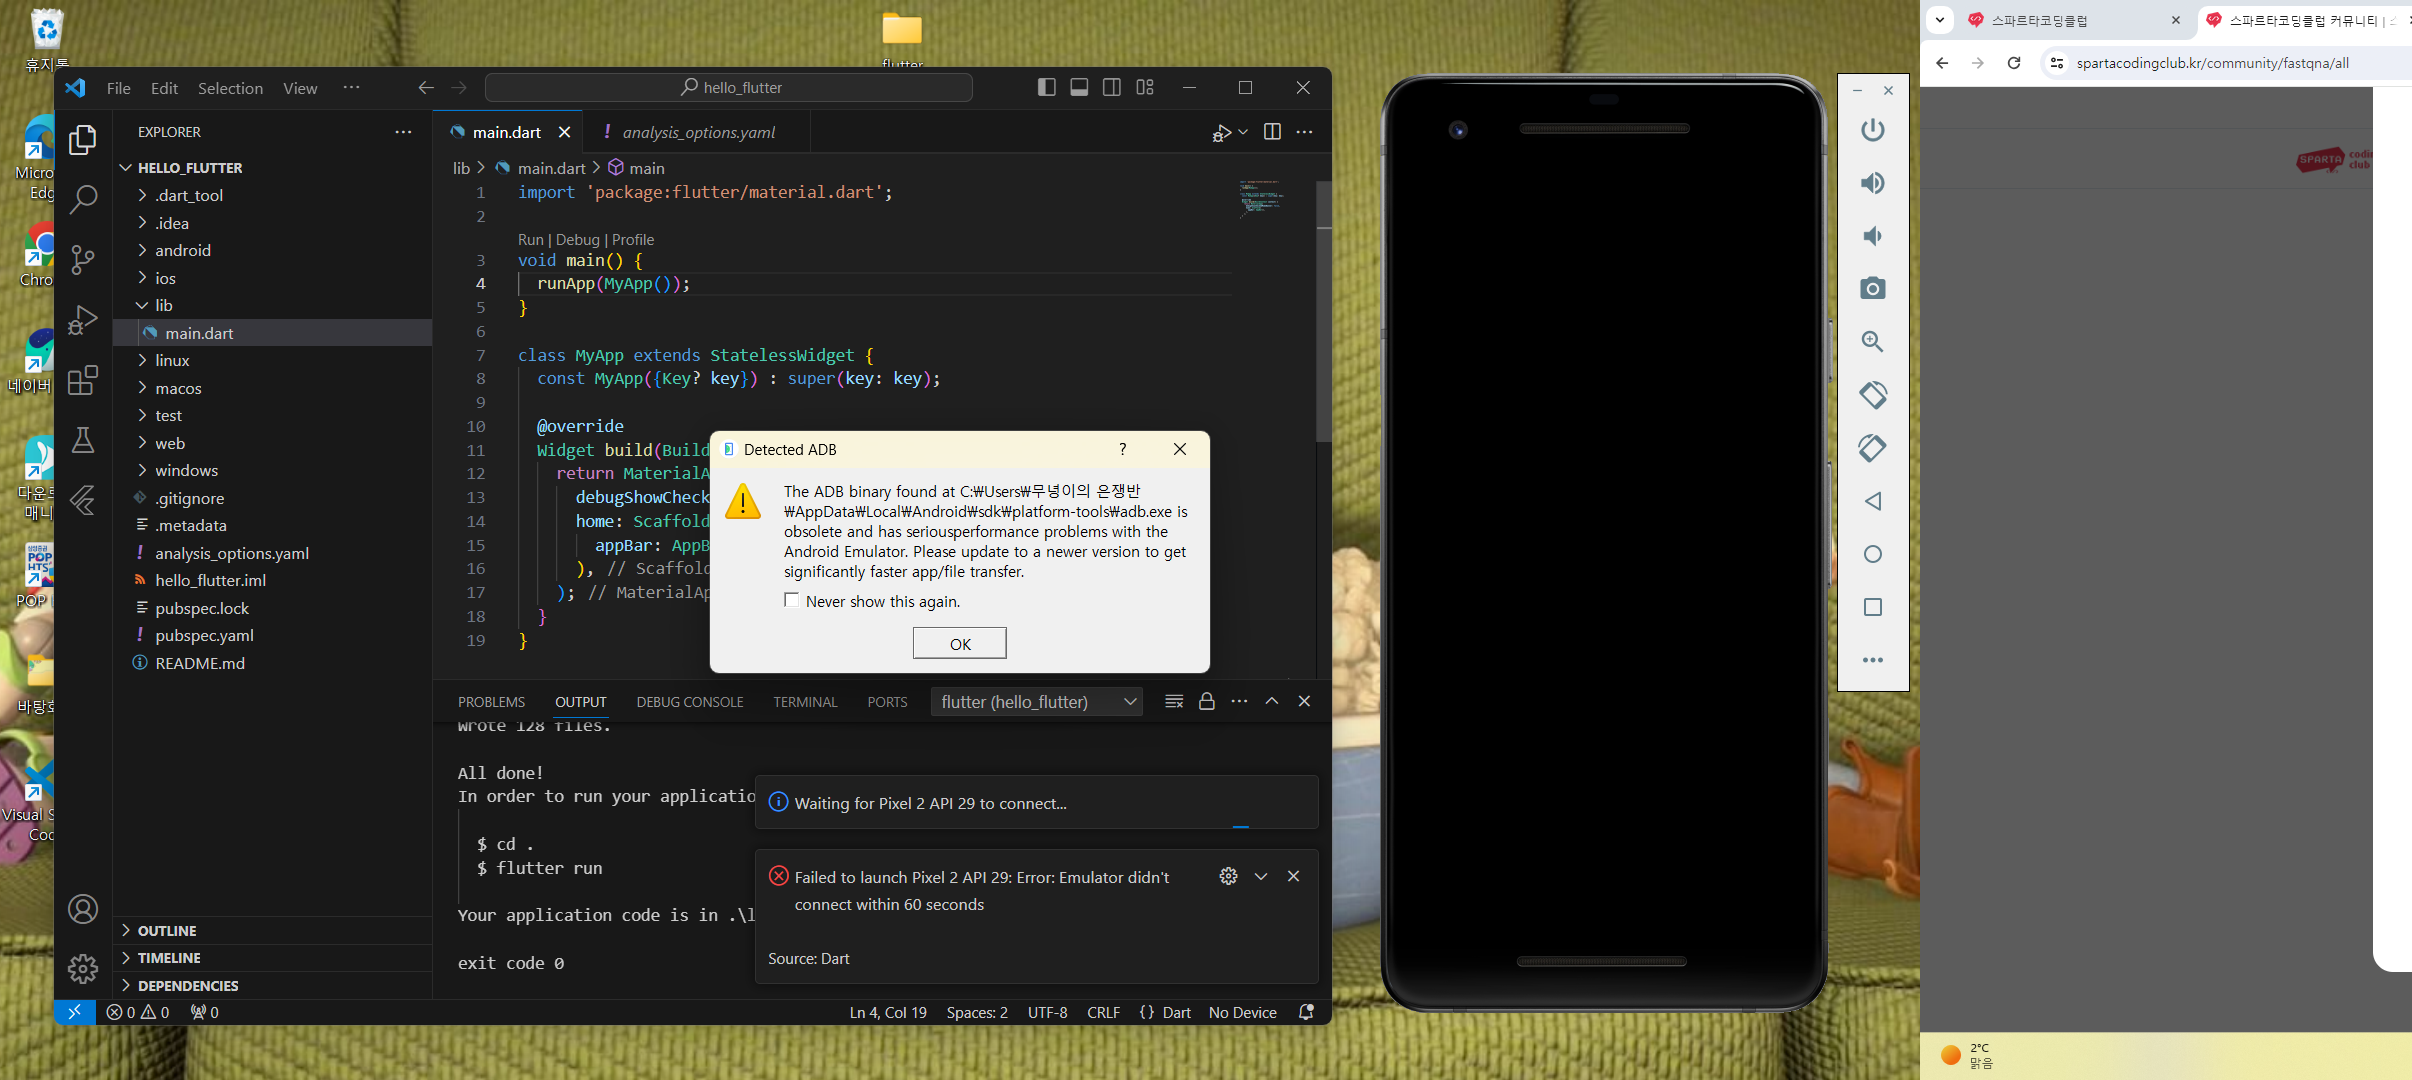Image resolution: width=2412 pixels, height=1080 pixels.
Task: Open README.md in the explorer
Action: pos(272,663)
